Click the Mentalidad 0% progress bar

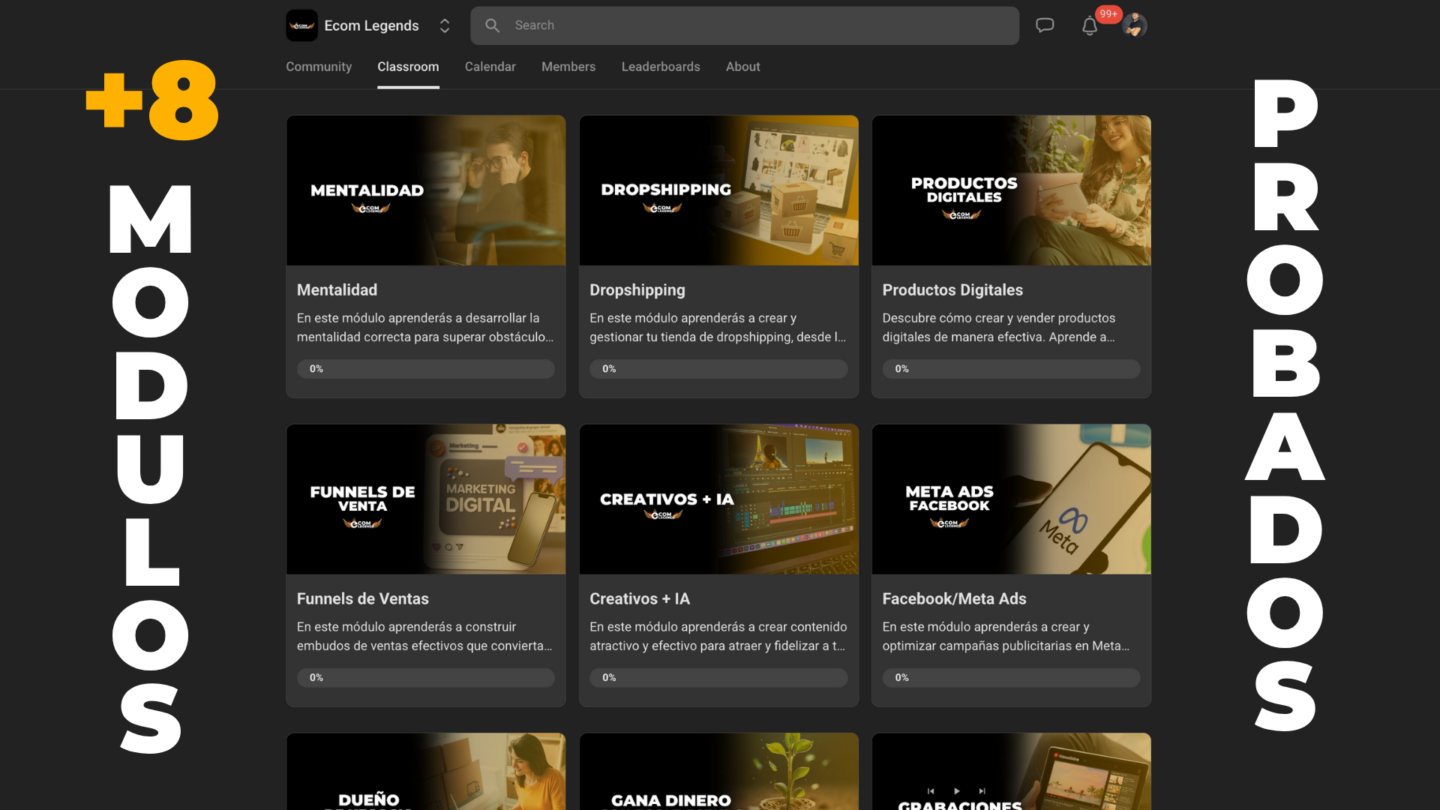(x=426, y=369)
